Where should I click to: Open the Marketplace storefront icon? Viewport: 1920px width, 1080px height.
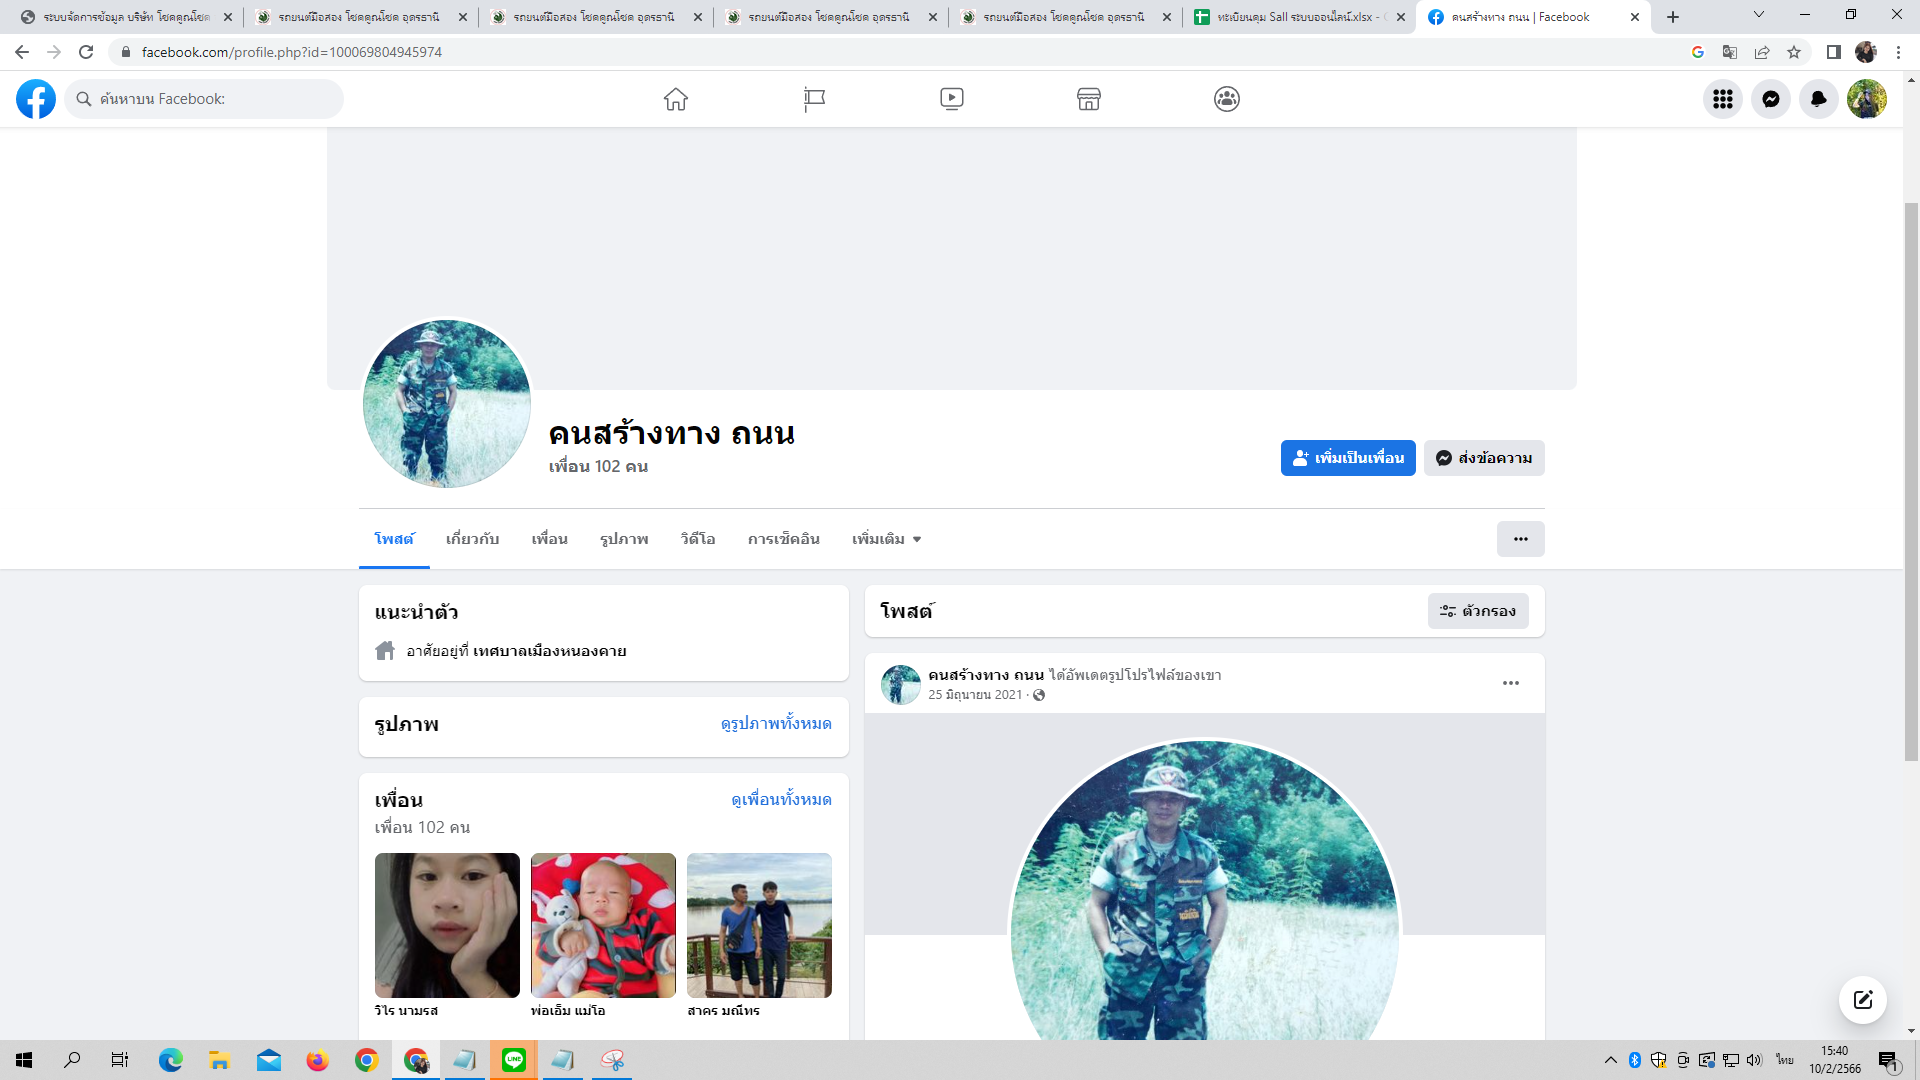(1089, 99)
